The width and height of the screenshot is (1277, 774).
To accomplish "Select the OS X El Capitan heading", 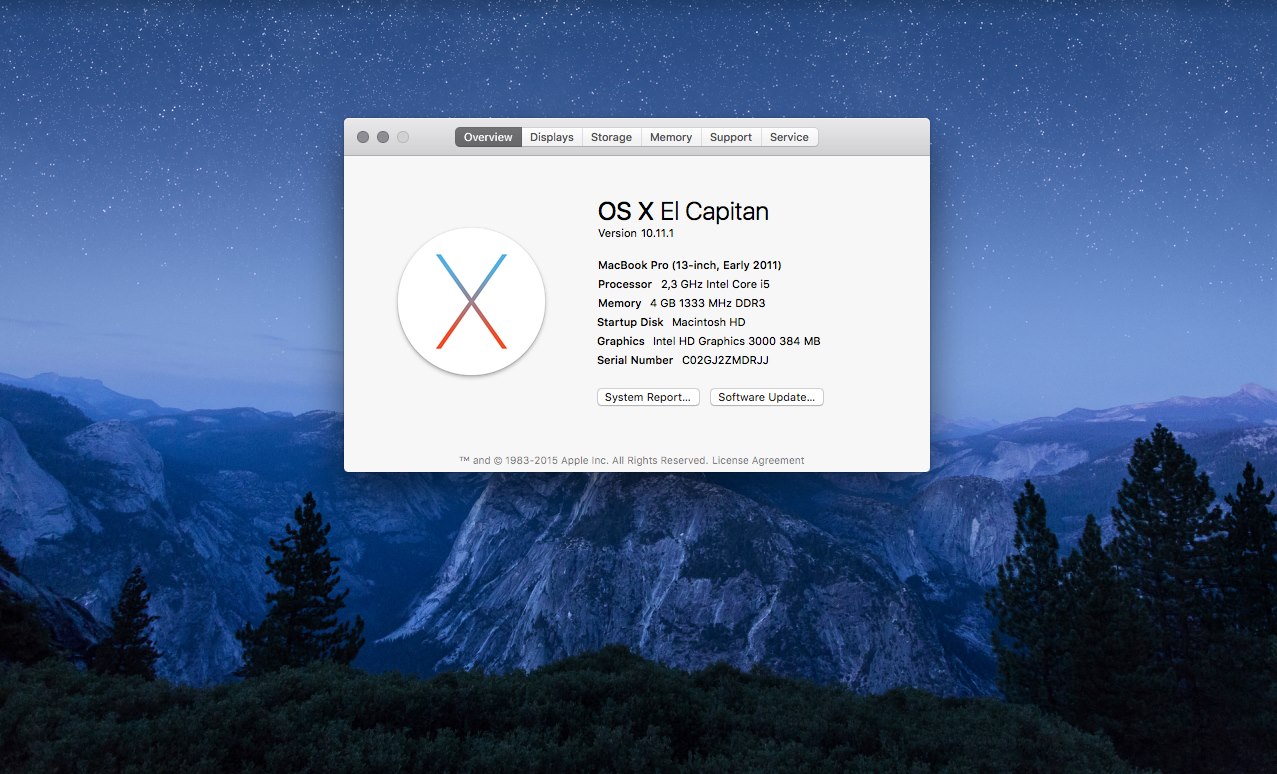I will pyautogui.click(x=683, y=211).
